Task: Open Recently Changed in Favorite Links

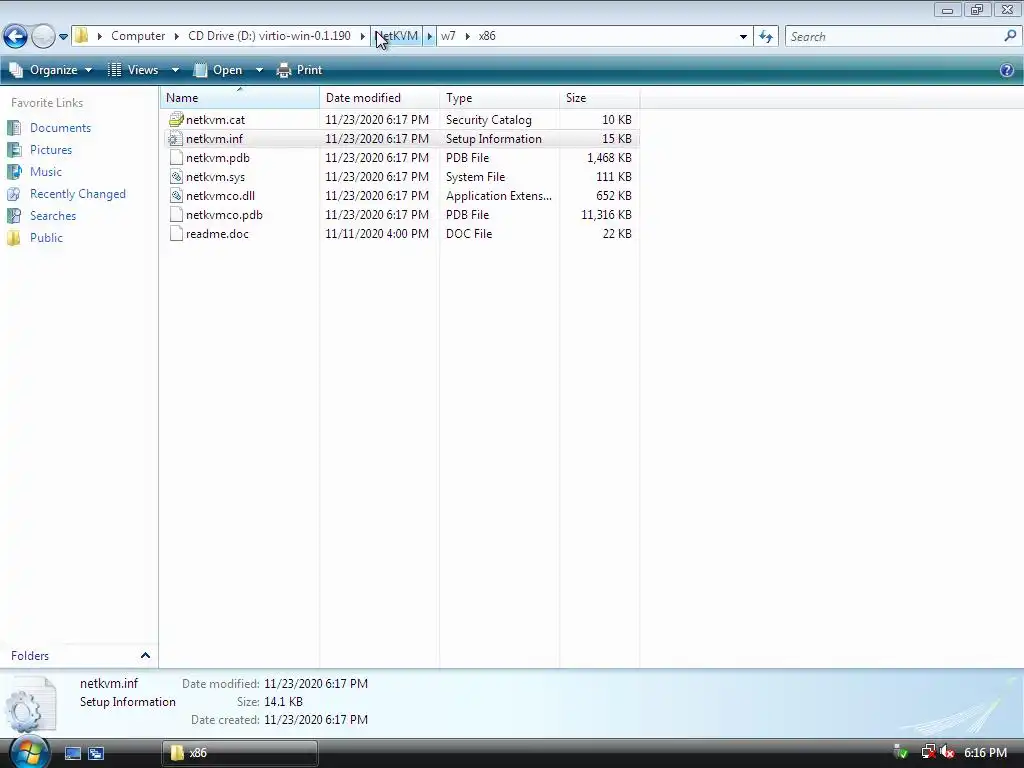Action: [78, 194]
